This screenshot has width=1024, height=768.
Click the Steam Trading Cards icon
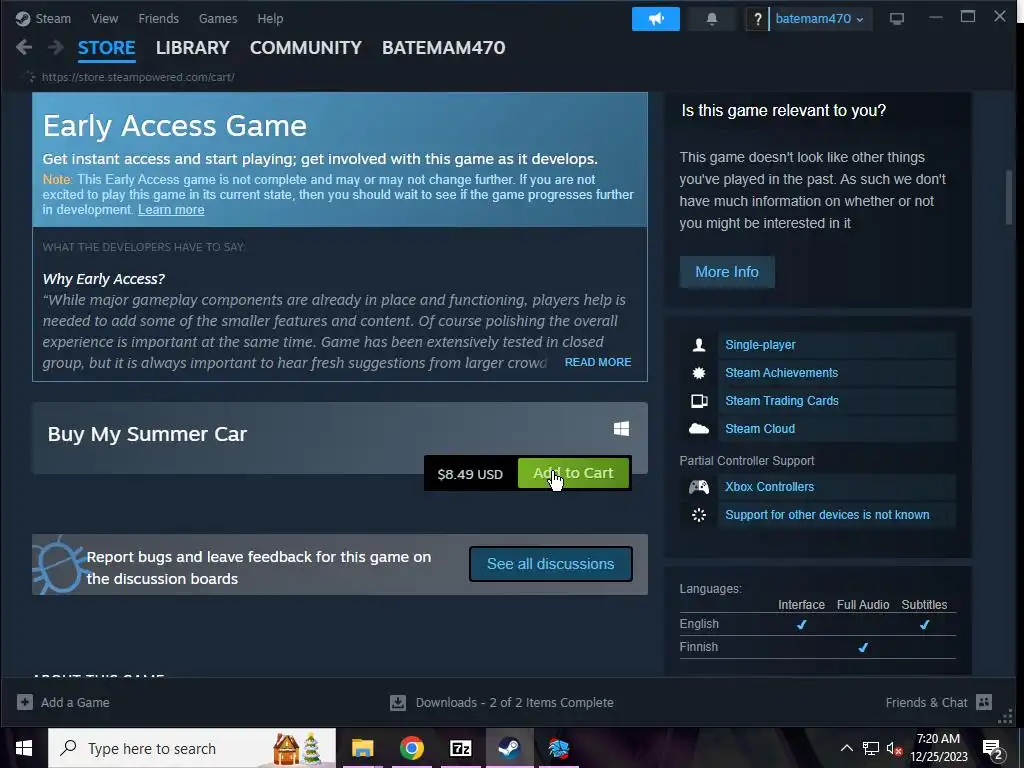coord(699,401)
